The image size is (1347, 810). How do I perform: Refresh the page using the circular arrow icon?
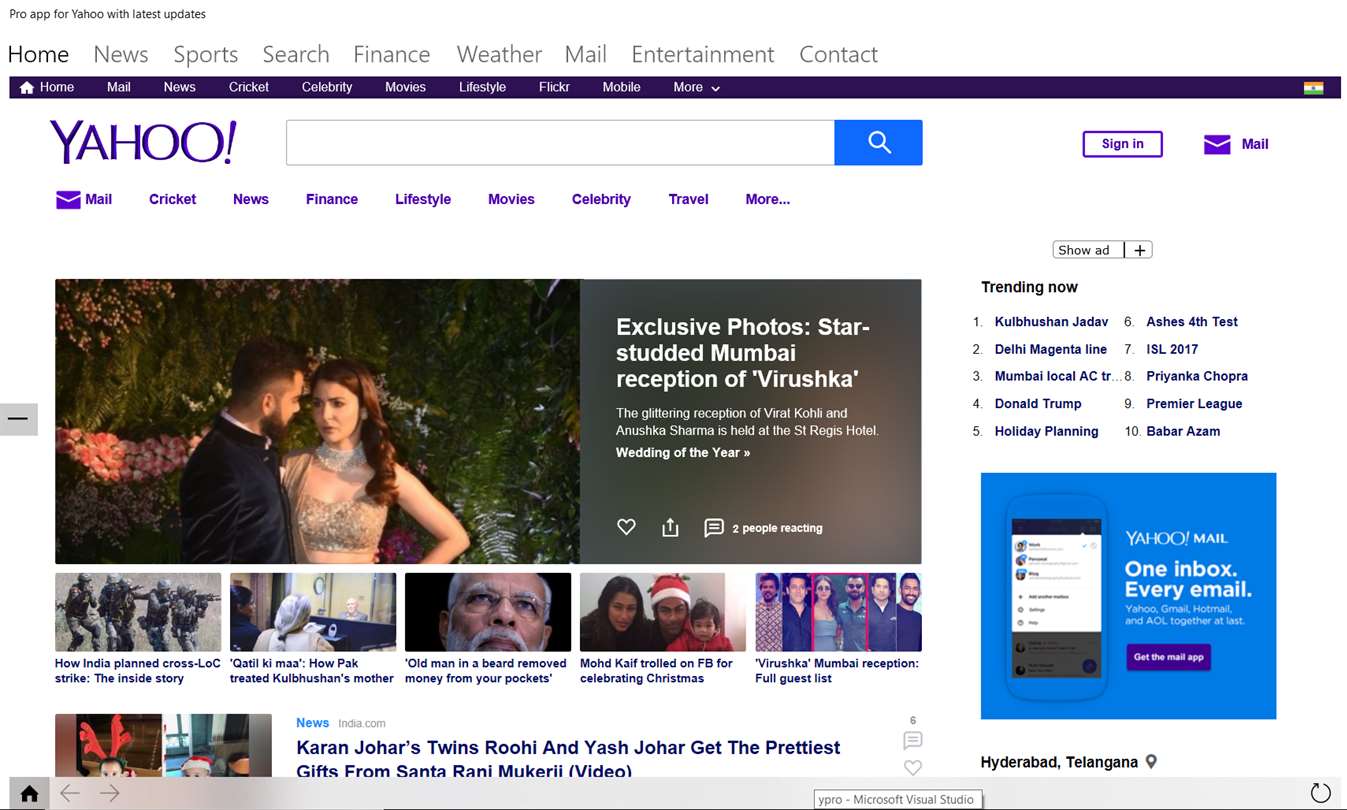[x=1321, y=793]
